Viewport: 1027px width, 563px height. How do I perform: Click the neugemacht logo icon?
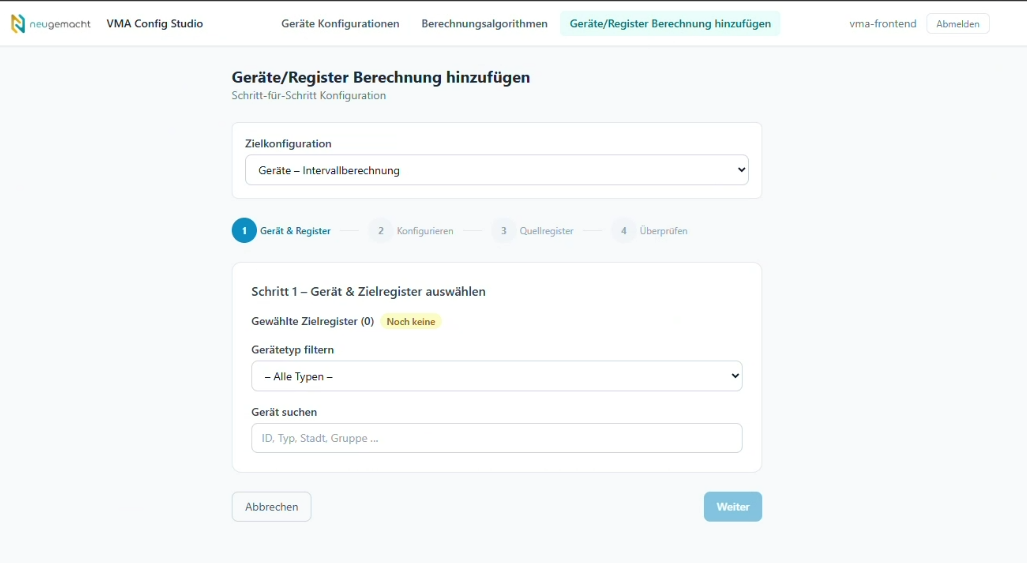[18, 23]
